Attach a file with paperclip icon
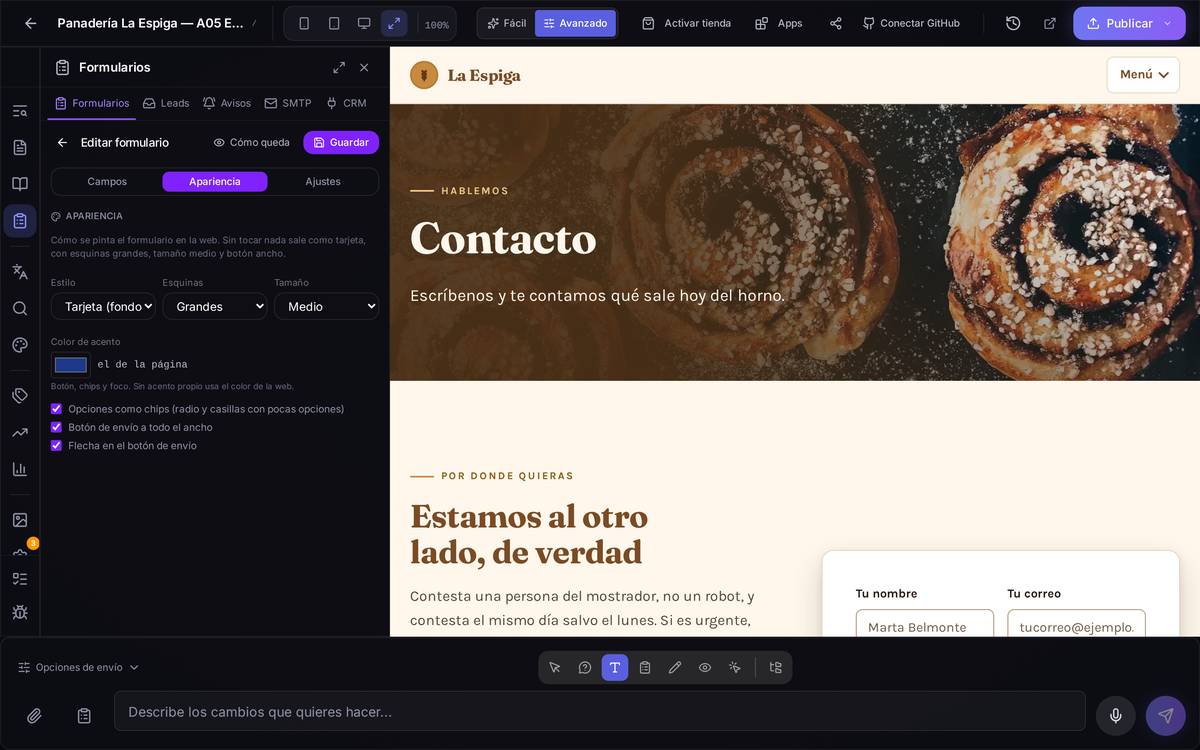Image resolution: width=1200 pixels, height=750 pixels. point(34,716)
